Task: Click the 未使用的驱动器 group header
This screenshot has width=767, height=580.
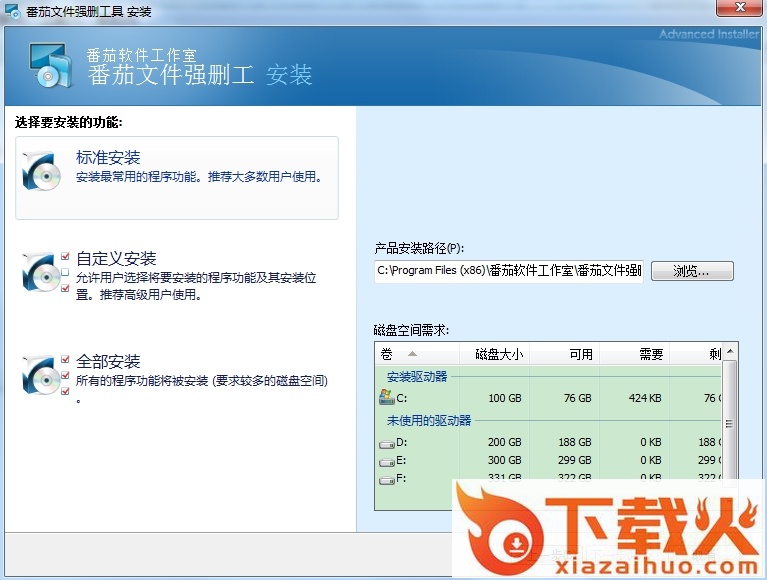Action: coord(429,420)
